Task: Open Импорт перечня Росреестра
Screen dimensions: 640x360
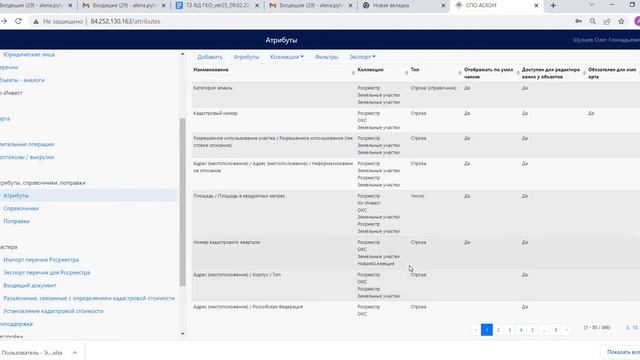Action: coord(41,260)
